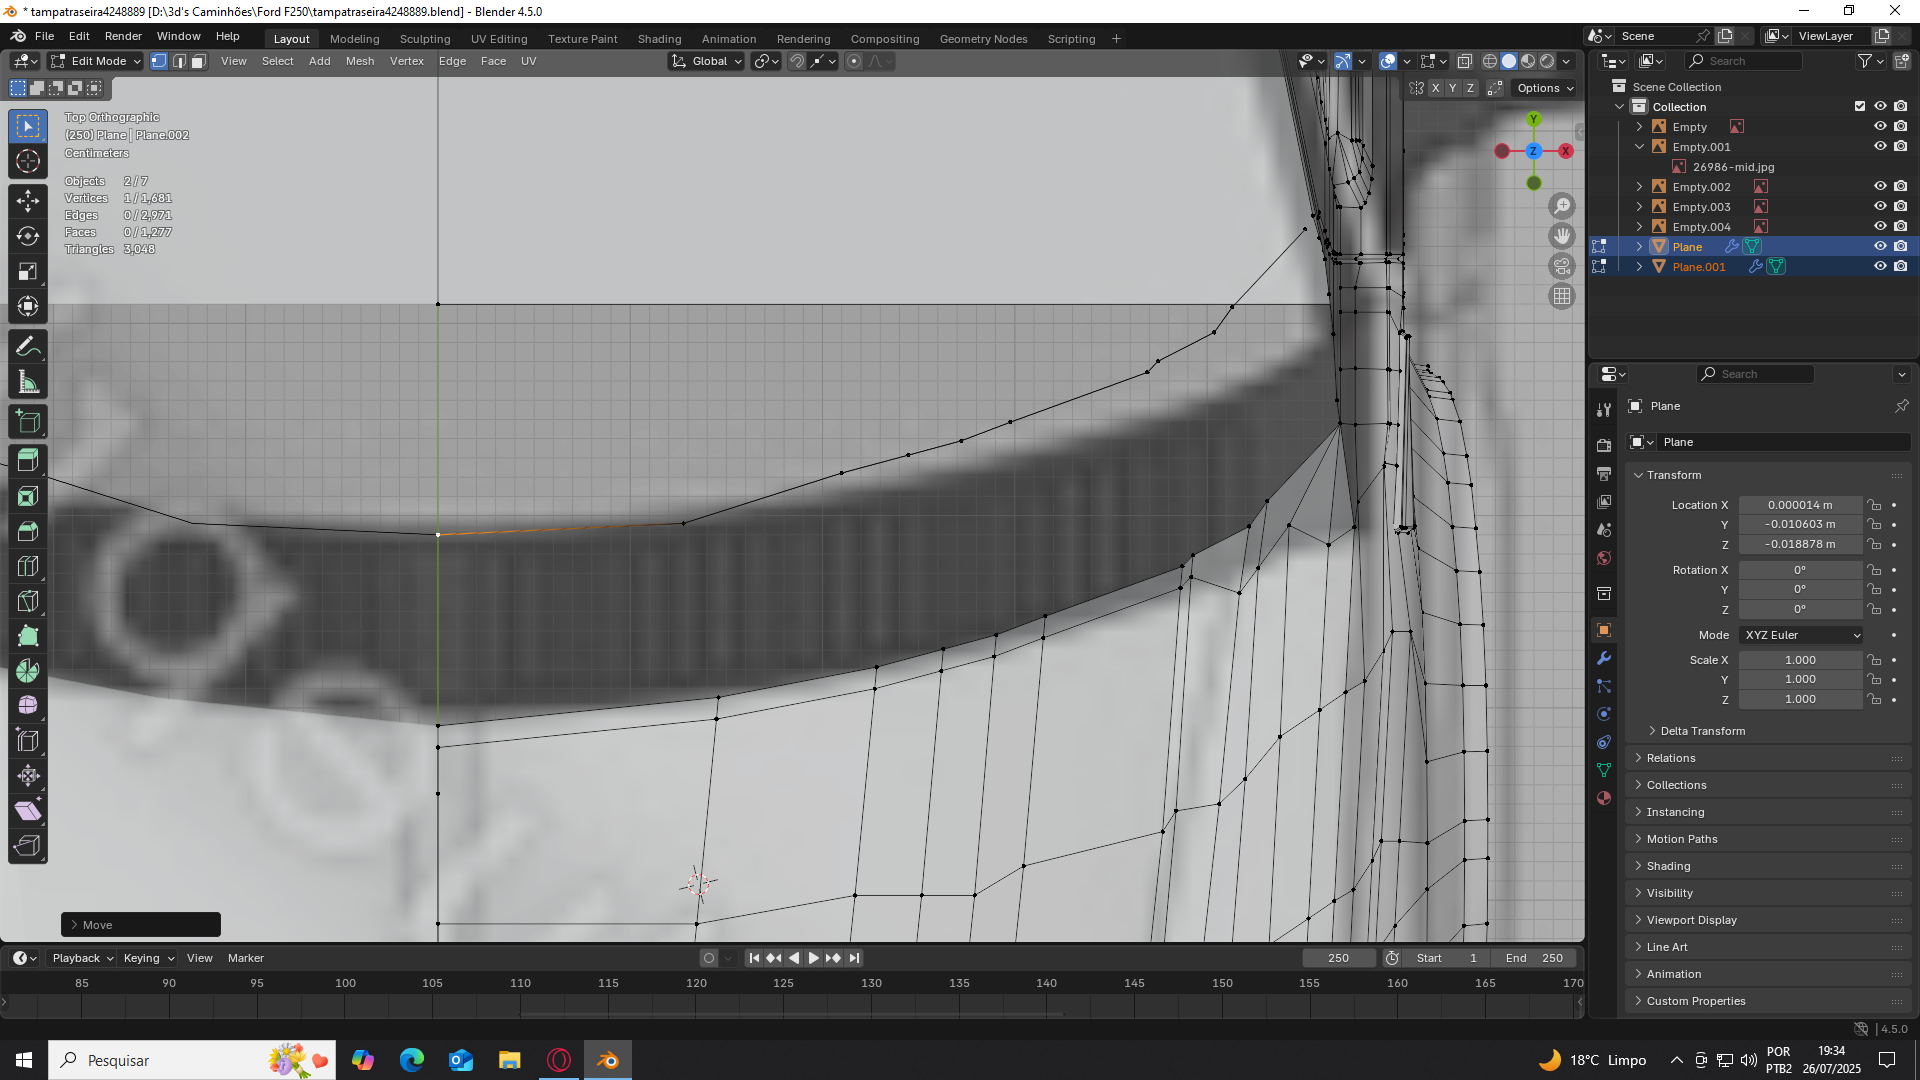
Task: Expand the Delta Transform panel
Action: pos(1702,731)
